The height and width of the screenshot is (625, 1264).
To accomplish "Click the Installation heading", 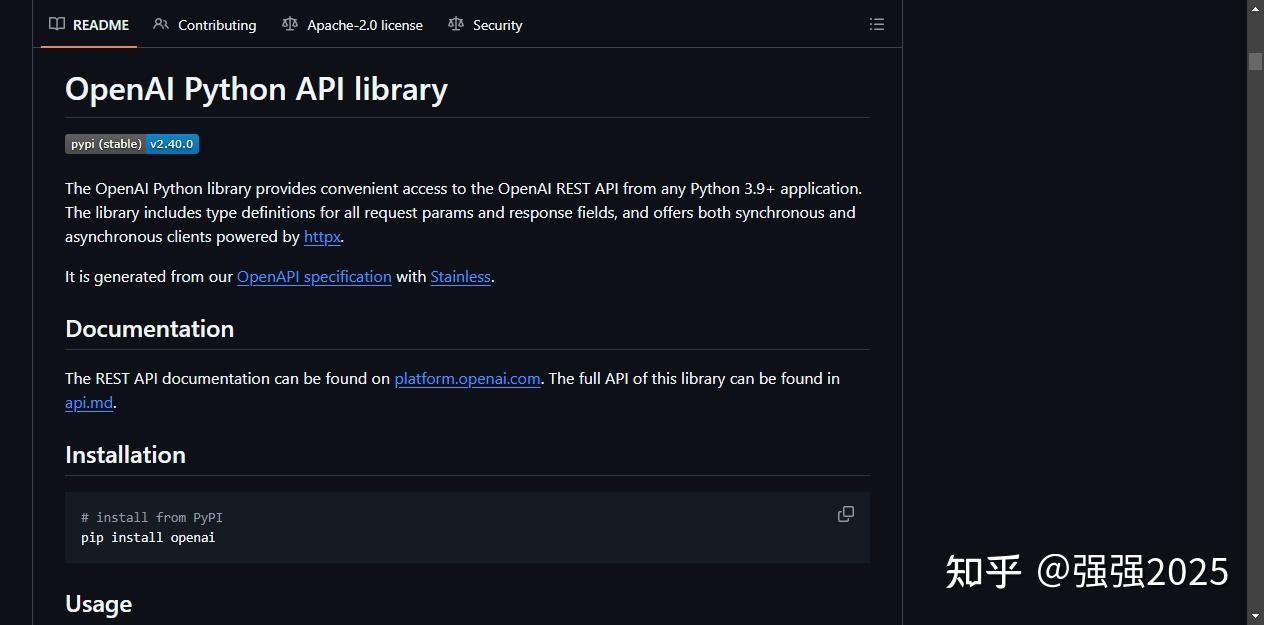I will (125, 455).
